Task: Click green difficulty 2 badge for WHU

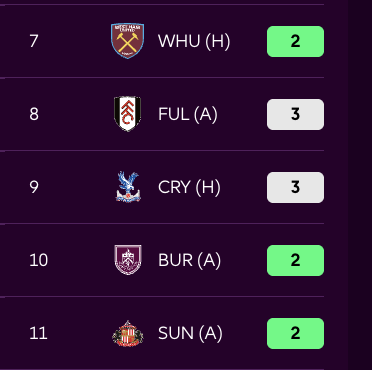Action: 295,41
